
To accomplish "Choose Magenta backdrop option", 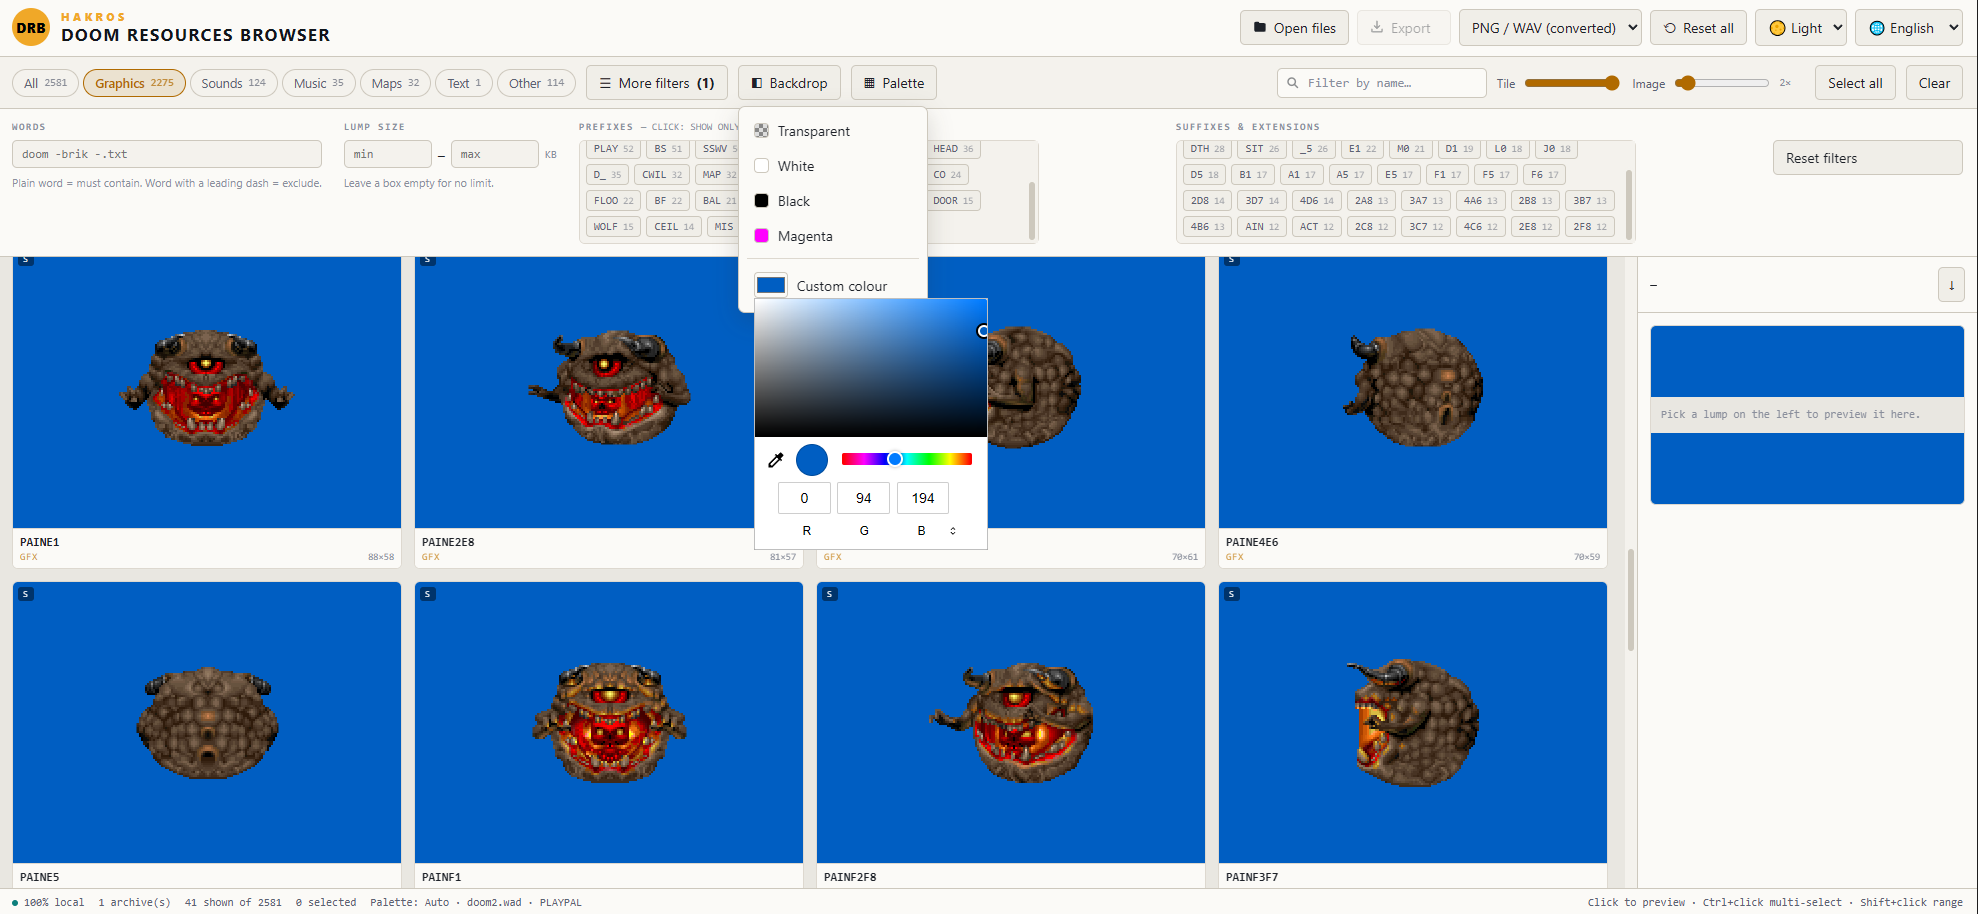I will [x=833, y=236].
